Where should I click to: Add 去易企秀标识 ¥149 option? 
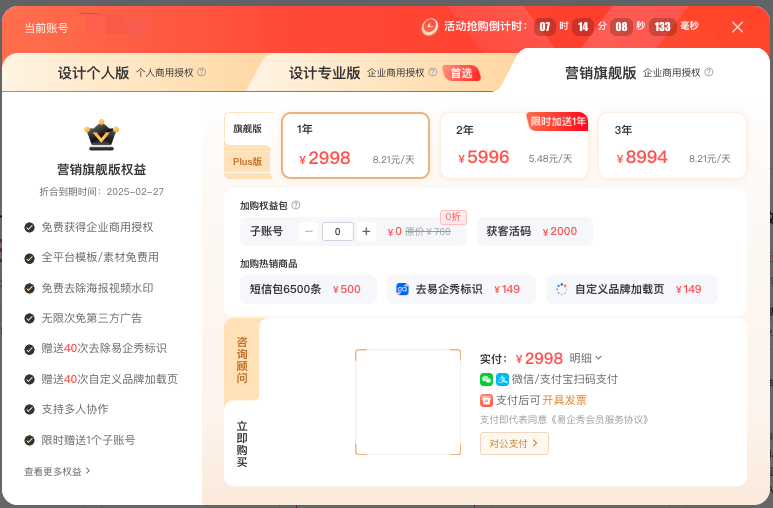461,289
